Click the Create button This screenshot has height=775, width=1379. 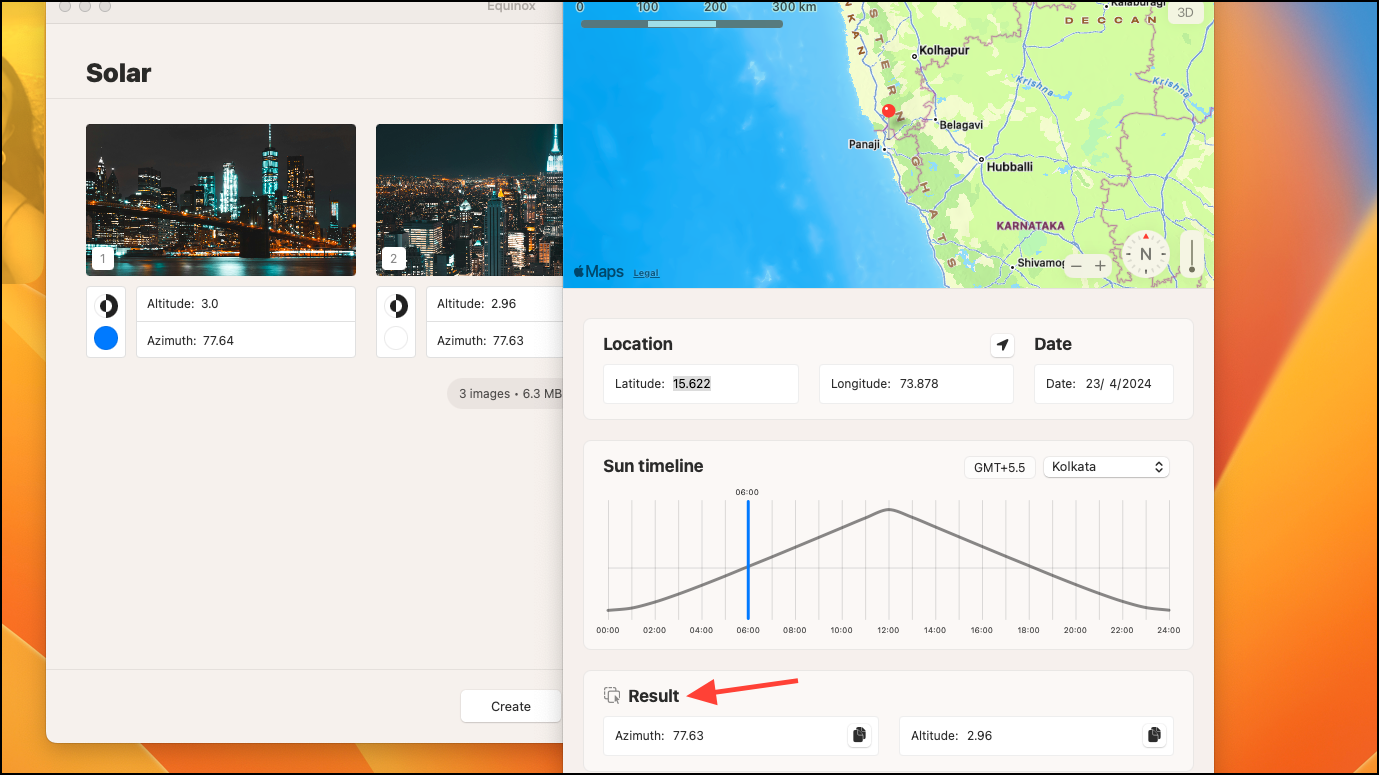[x=511, y=706]
